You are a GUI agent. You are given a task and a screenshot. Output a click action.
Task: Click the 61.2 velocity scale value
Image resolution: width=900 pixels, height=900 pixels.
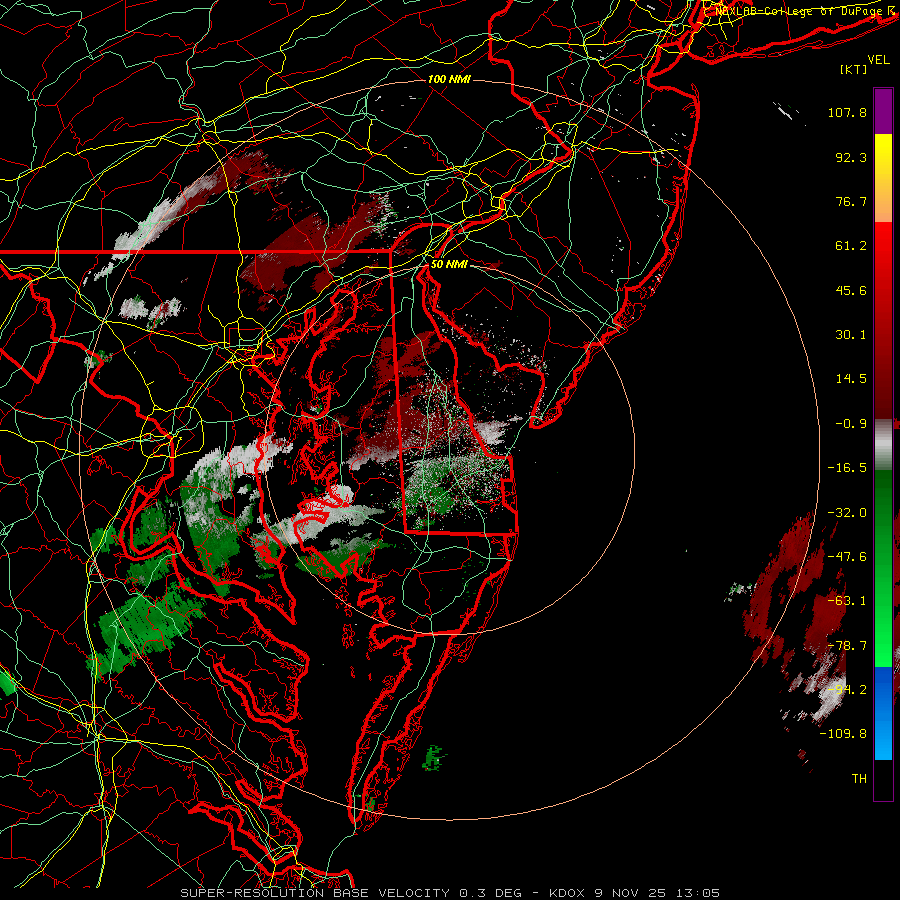[851, 246]
